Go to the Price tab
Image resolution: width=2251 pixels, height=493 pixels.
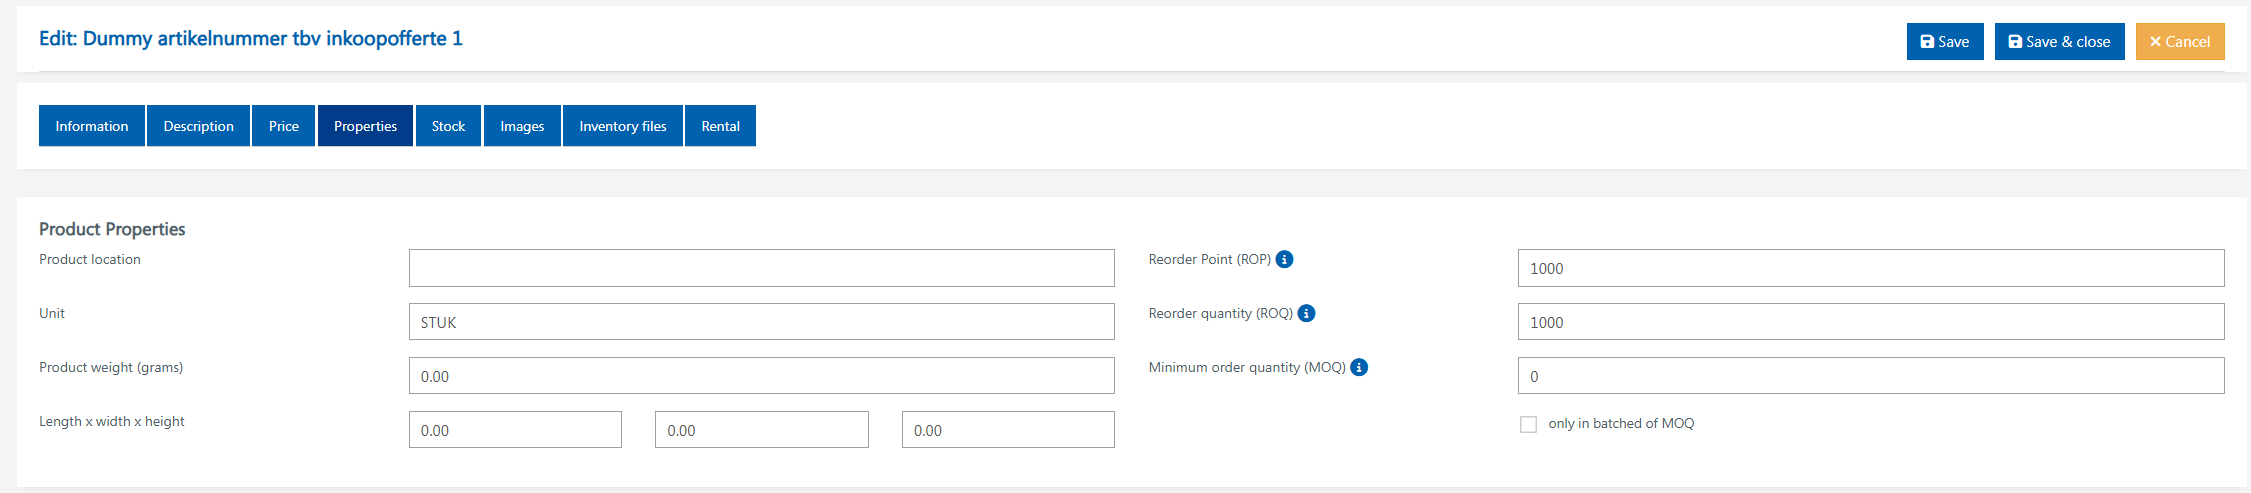tap(284, 126)
